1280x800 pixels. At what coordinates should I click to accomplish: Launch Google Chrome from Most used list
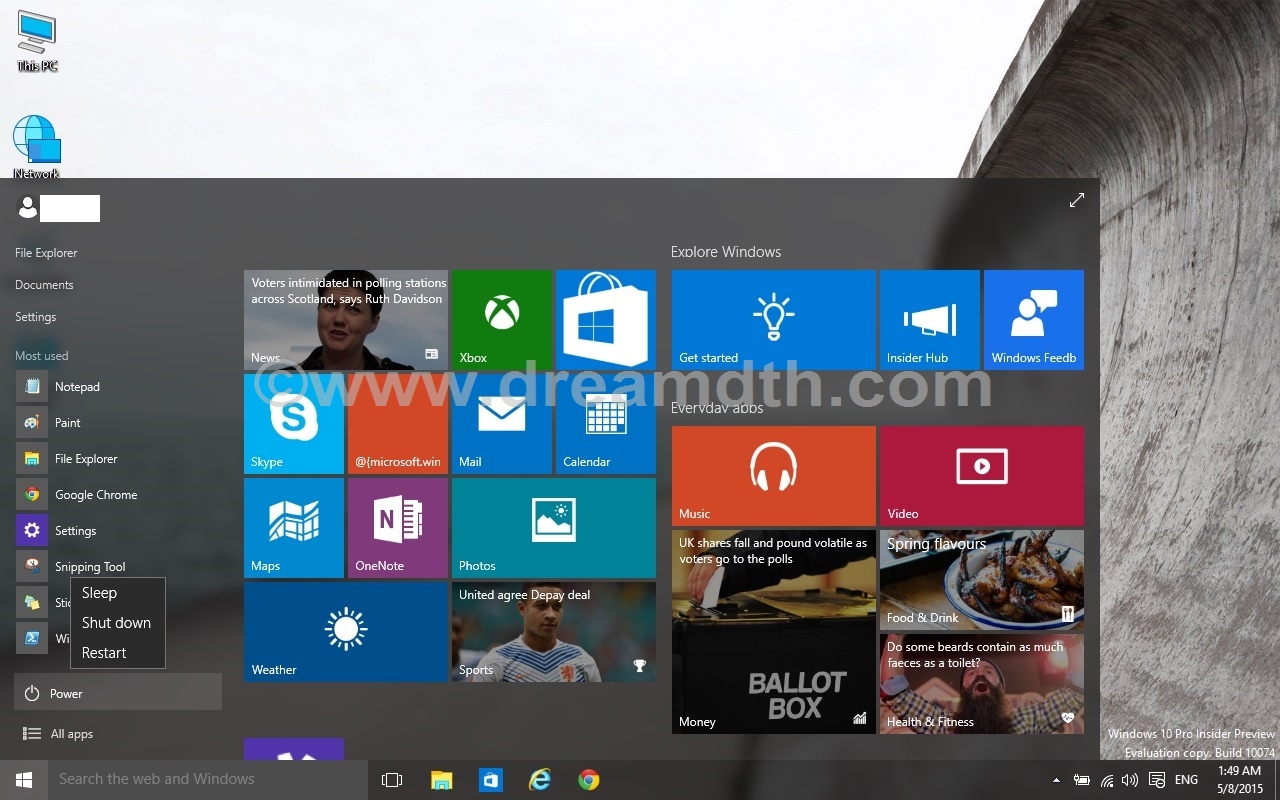117,495
